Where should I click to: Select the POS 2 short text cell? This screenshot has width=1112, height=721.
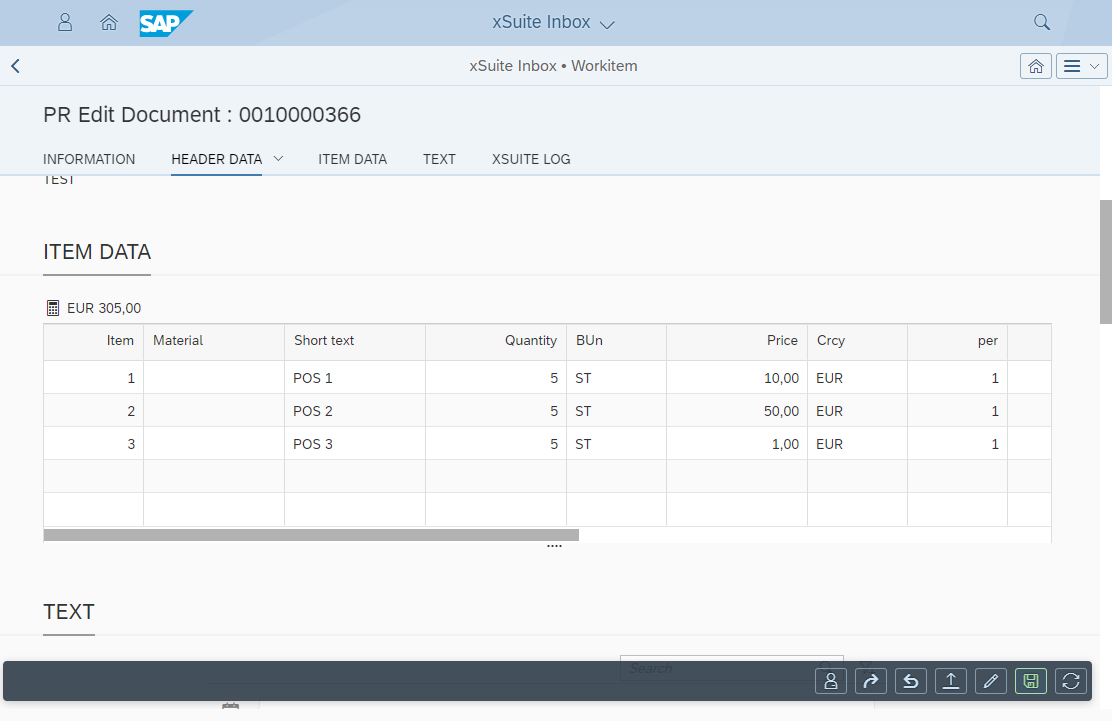(354, 411)
